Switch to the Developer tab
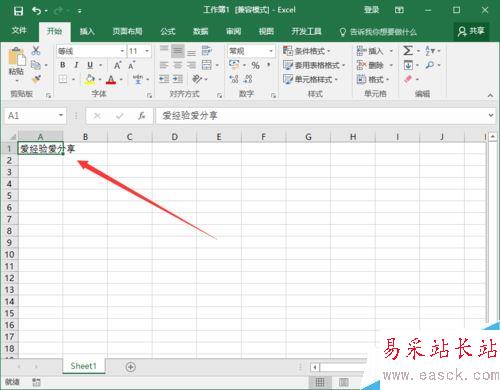This screenshot has width=500, height=390. click(x=306, y=31)
